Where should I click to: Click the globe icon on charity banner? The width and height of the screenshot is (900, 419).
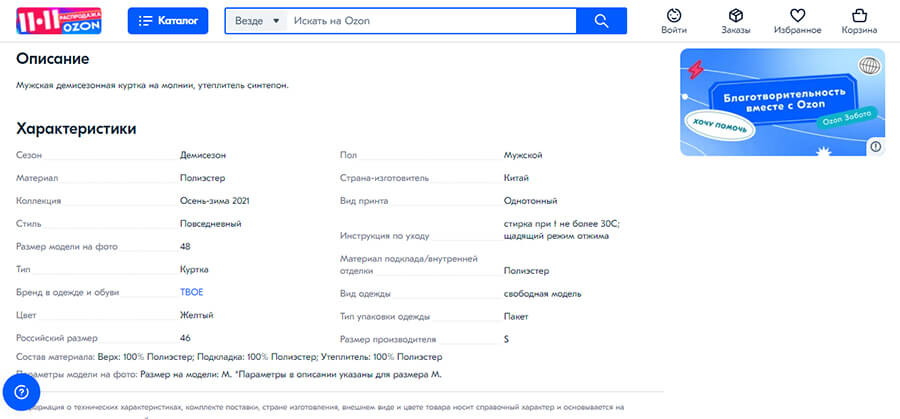pyautogui.click(x=869, y=66)
